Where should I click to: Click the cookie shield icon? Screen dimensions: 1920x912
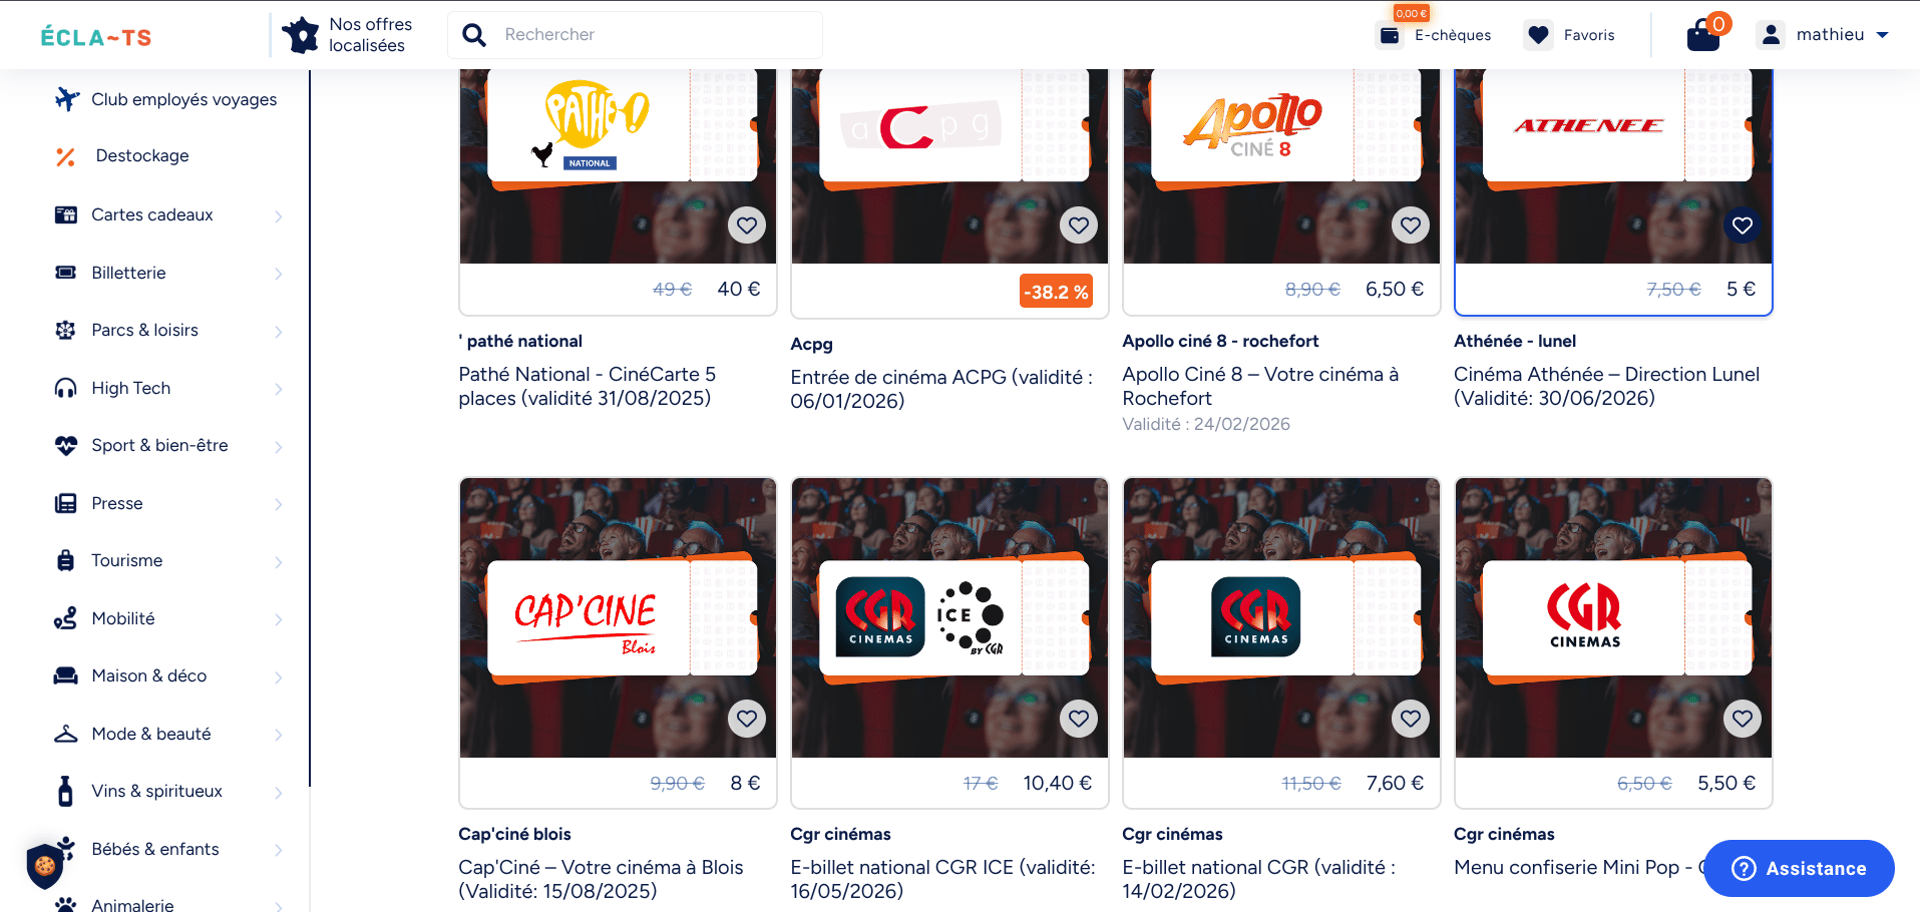44,865
